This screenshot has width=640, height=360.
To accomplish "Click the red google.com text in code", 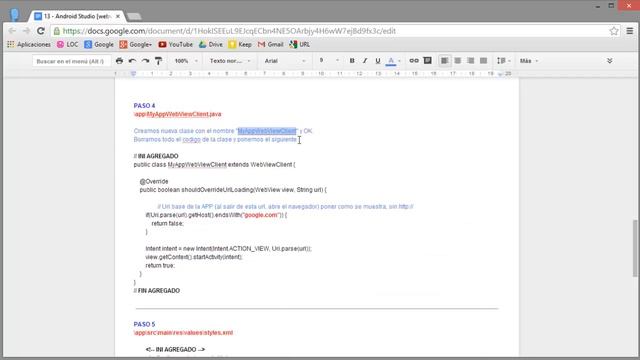I will click(x=261, y=215).
